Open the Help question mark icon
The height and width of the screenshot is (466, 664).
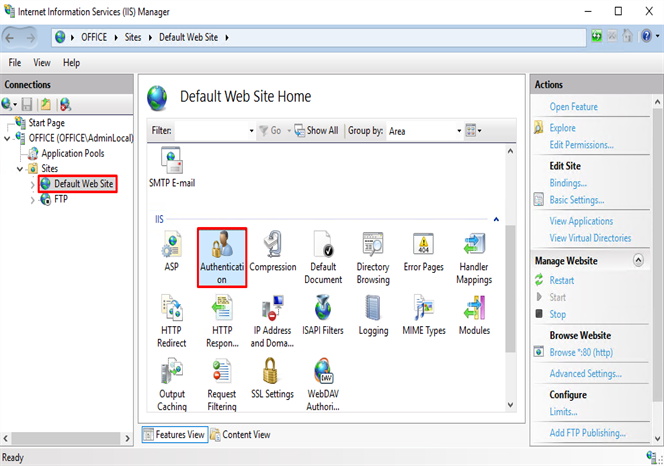646,36
